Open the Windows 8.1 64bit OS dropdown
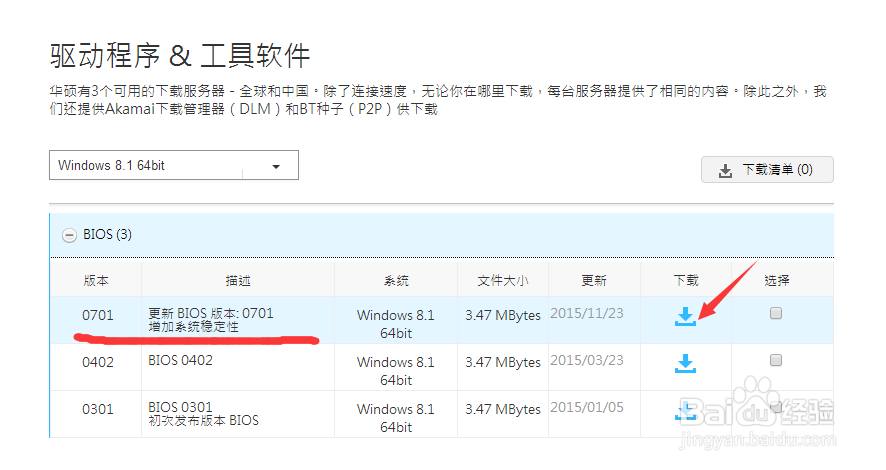The height and width of the screenshot is (470, 886). click(x=174, y=165)
